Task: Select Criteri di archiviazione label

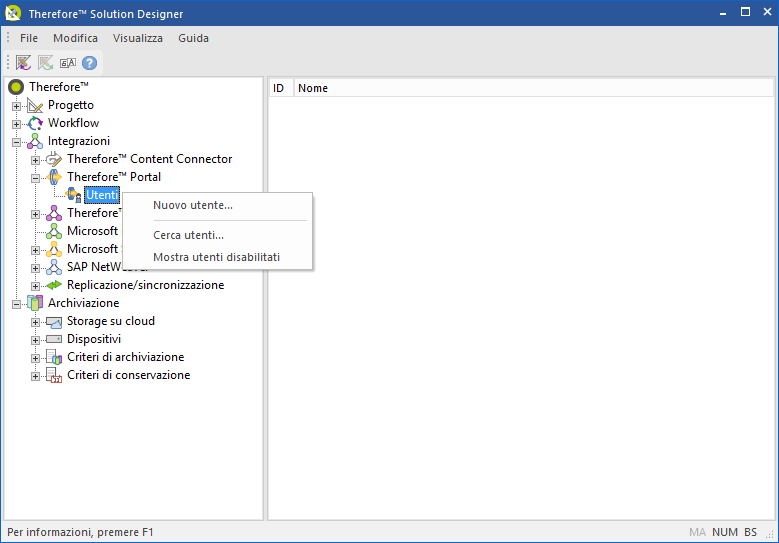Action: click(x=126, y=357)
